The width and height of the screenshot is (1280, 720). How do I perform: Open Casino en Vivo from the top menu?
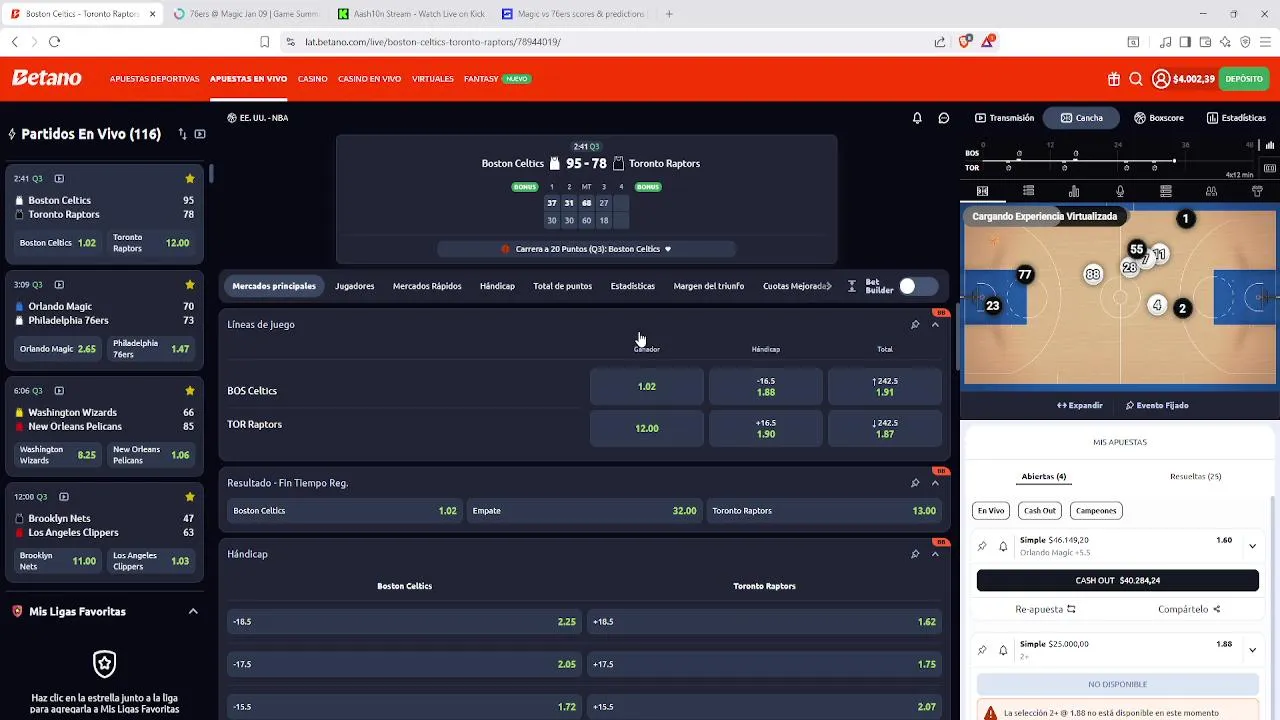tap(369, 79)
